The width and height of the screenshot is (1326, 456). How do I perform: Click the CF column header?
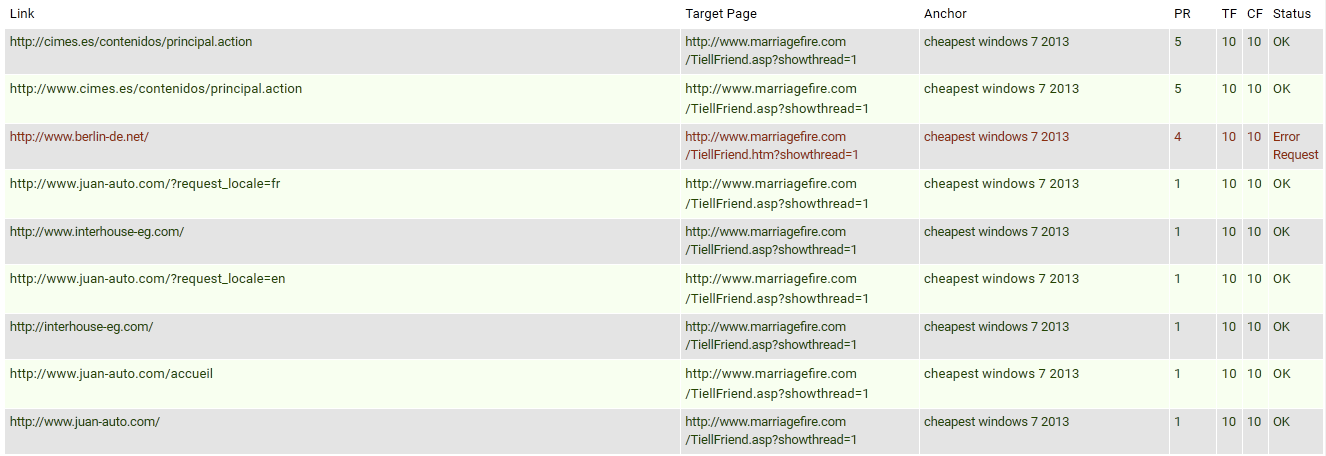pos(1254,14)
